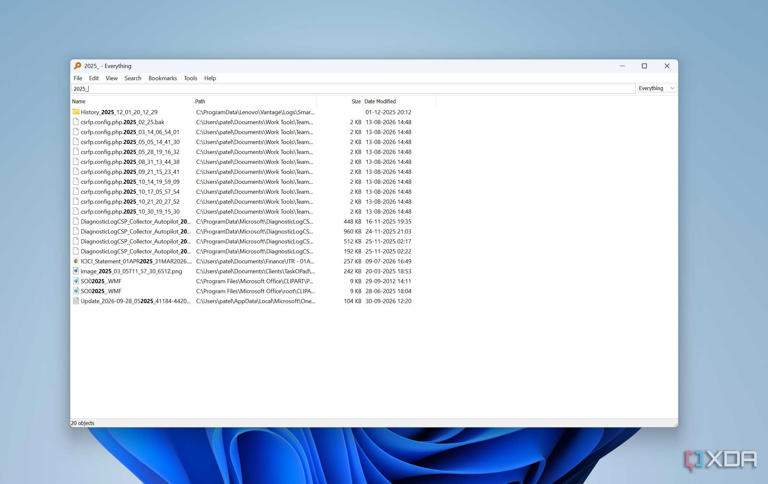Select the Update_2026-09-28_052025 file name
The image size is (768, 484).
136,301
